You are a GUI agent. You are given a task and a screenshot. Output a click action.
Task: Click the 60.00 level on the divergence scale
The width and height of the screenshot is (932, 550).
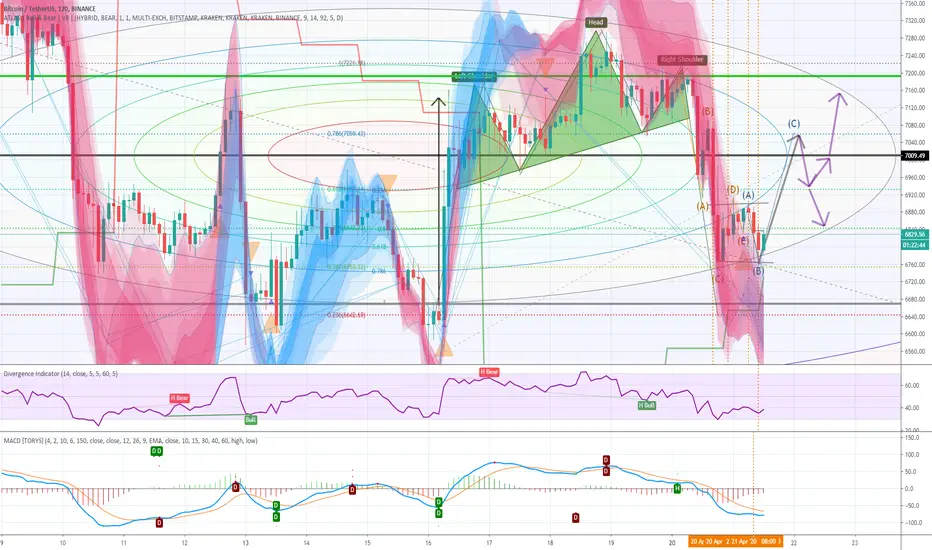click(x=912, y=385)
